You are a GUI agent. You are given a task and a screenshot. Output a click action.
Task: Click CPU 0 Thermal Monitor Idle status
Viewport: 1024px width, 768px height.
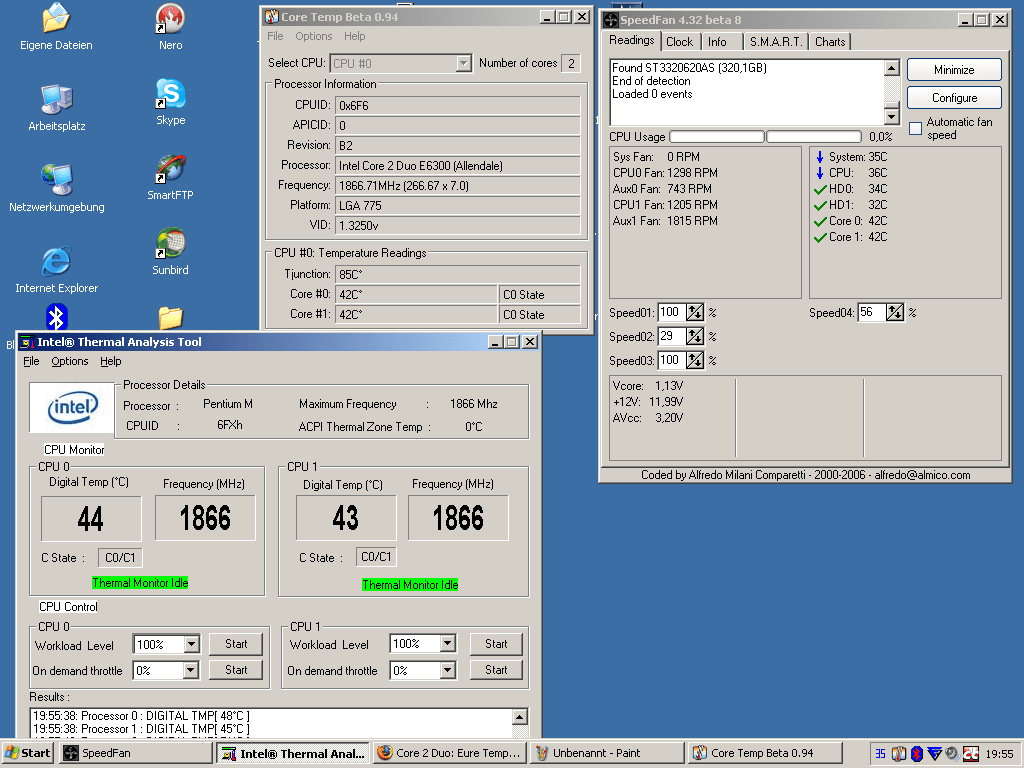point(140,583)
